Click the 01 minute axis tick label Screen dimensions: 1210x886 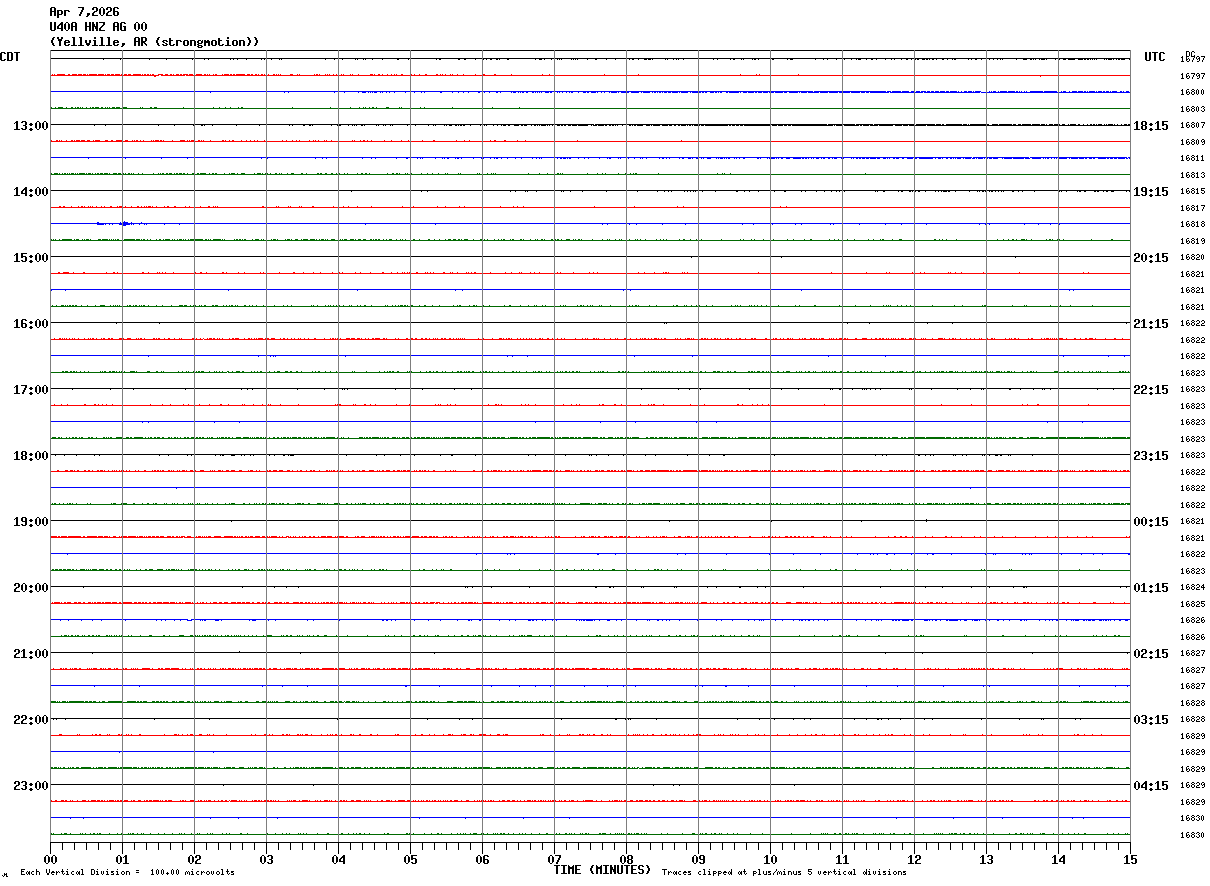point(123,860)
